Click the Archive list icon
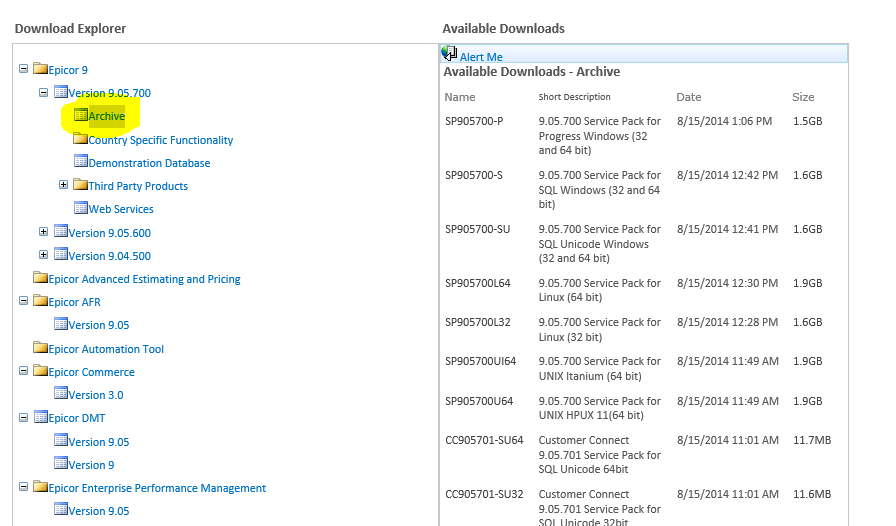The height and width of the screenshot is (526, 896). [x=81, y=114]
